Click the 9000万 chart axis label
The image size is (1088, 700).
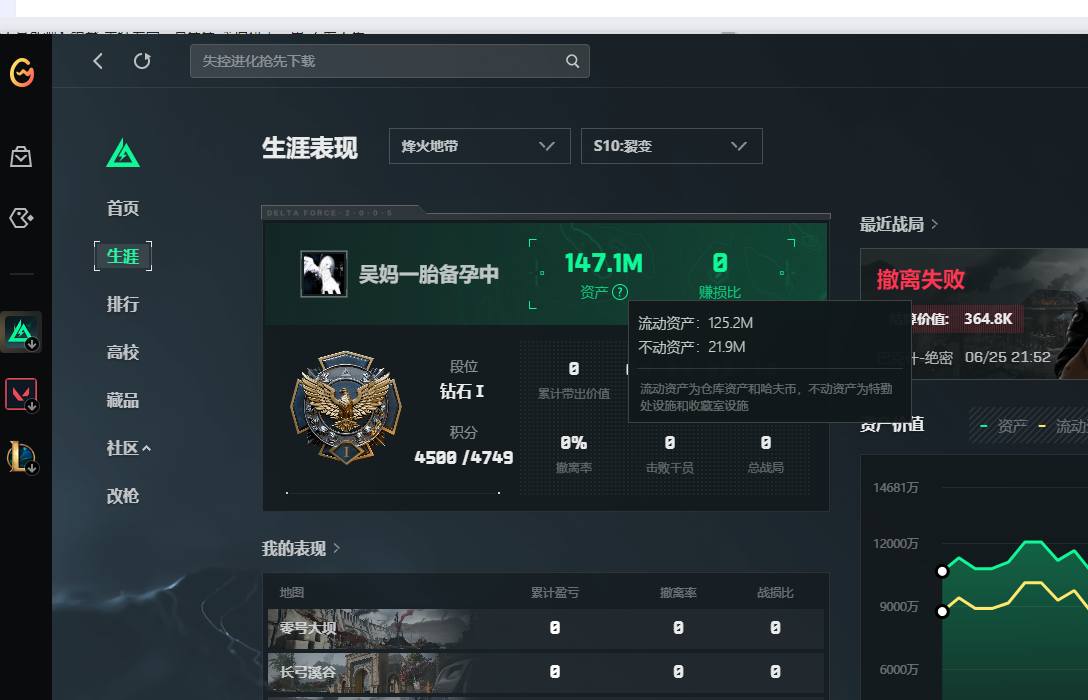(x=899, y=606)
